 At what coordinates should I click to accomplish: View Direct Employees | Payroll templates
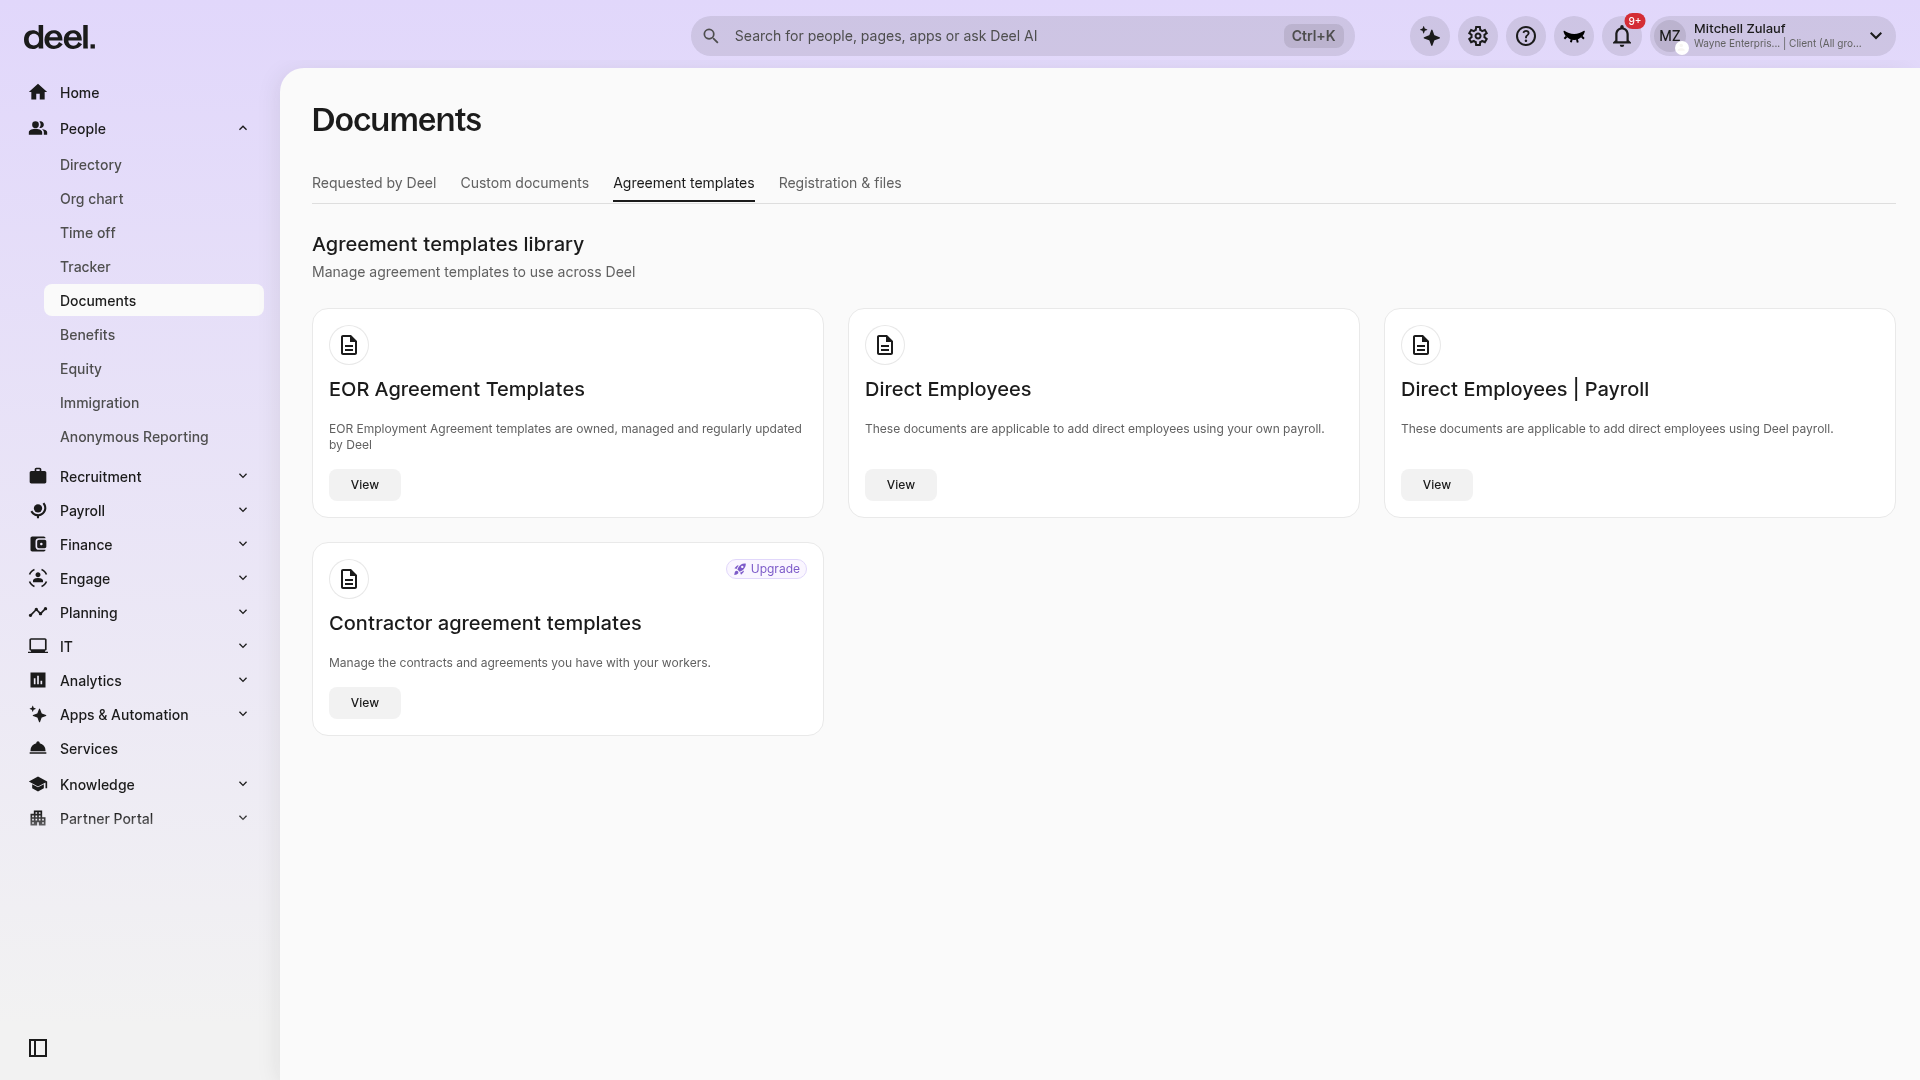click(1437, 485)
